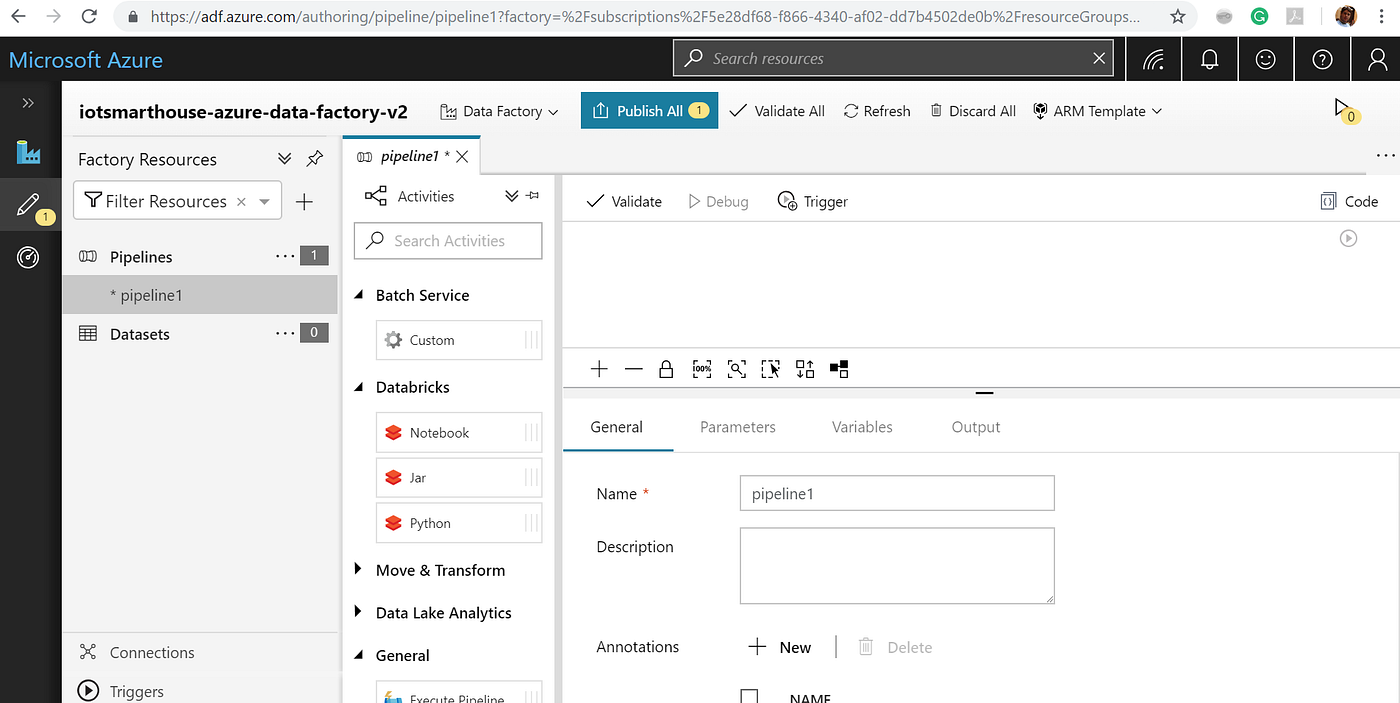Click inside the pipeline Description field
The image size is (1400, 703).
click(896, 565)
